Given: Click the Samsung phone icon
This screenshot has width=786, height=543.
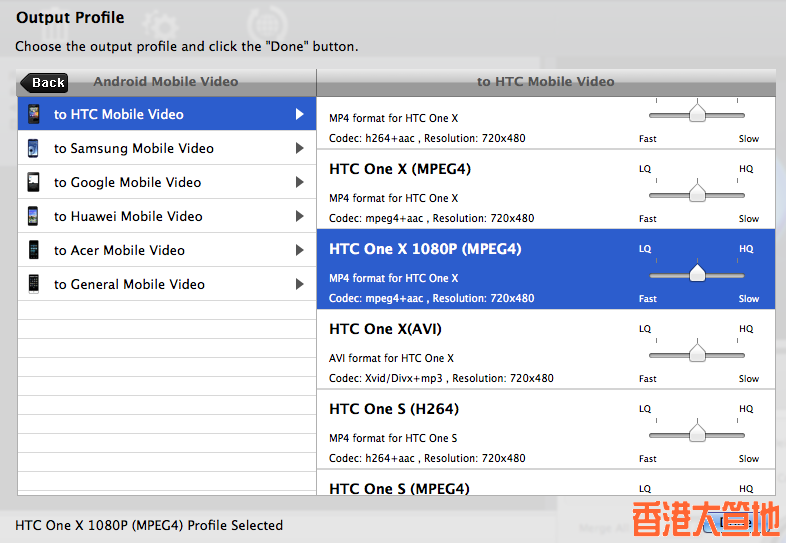Looking at the screenshot, I should (34, 148).
